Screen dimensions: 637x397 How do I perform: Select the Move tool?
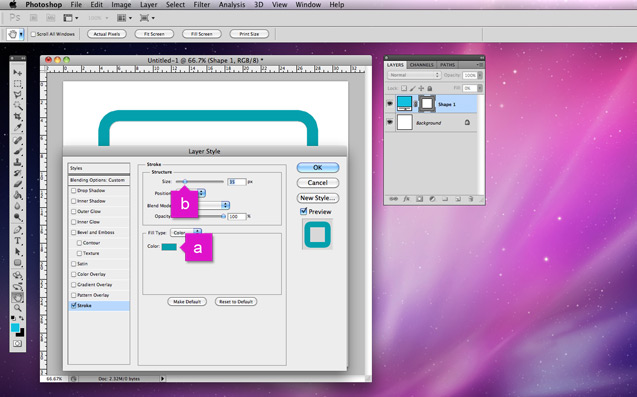[17, 72]
